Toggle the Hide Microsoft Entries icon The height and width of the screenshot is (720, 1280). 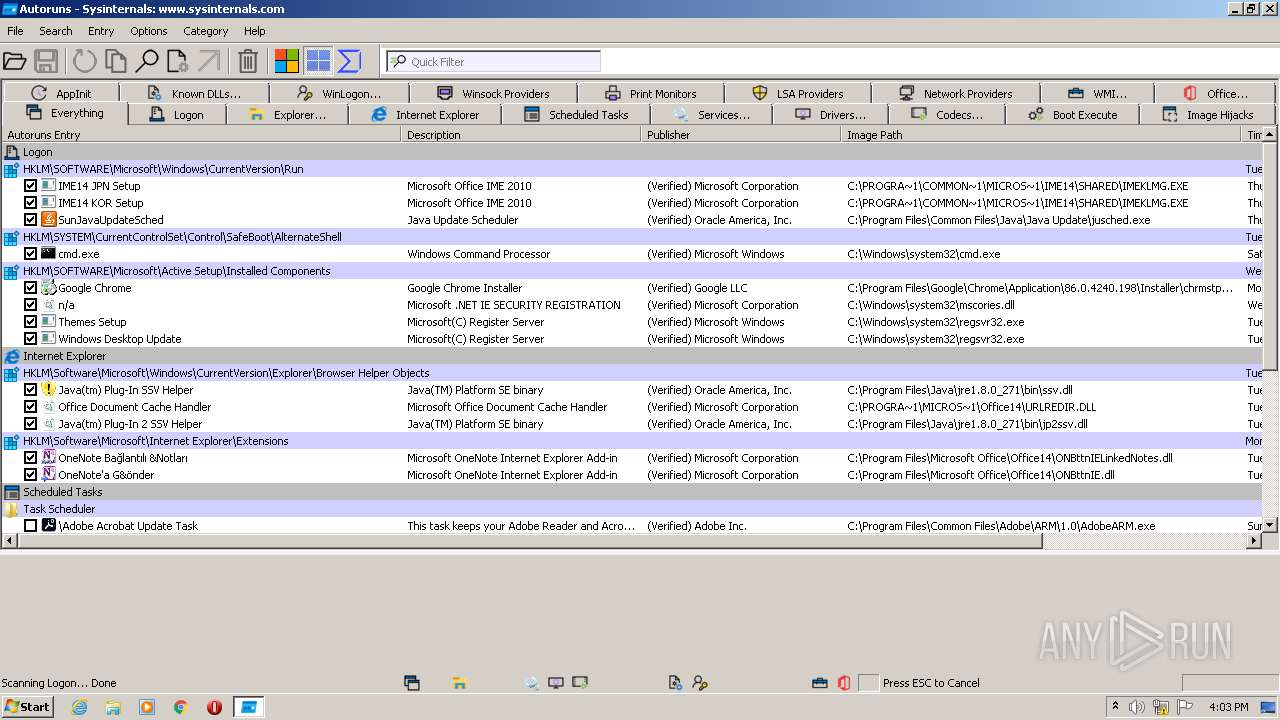(287, 62)
